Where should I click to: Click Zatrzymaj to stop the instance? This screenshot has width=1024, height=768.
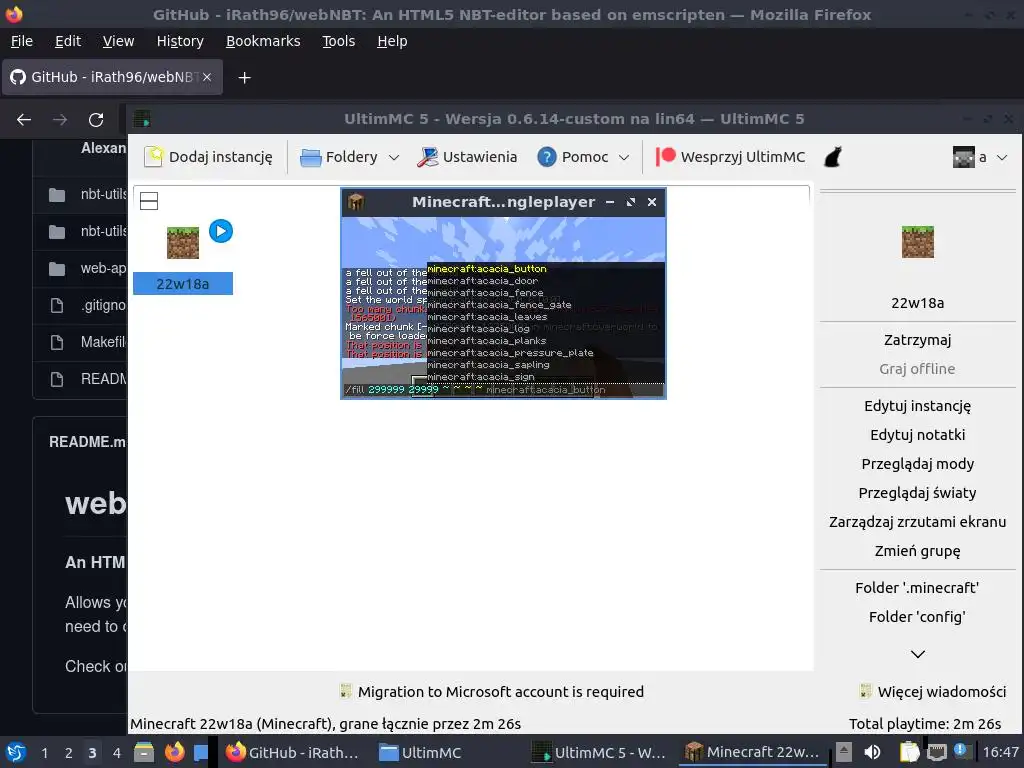click(x=918, y=340)
